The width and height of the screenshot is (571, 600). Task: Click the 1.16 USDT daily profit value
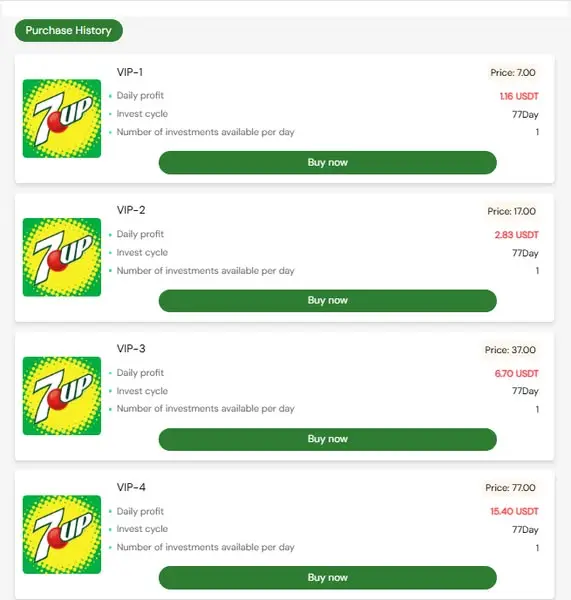click(519, 96)
